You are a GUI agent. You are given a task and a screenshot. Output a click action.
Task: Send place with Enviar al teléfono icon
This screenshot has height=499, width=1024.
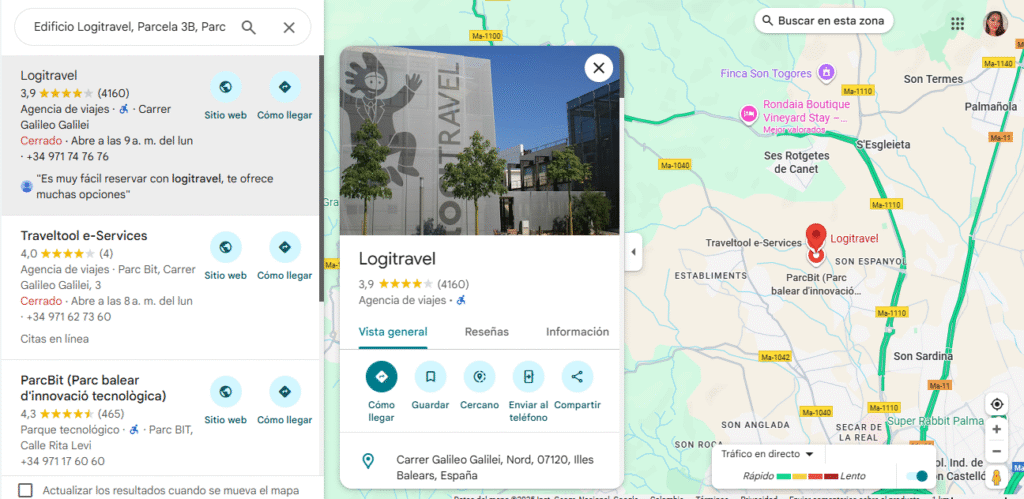tap(528, 377)
